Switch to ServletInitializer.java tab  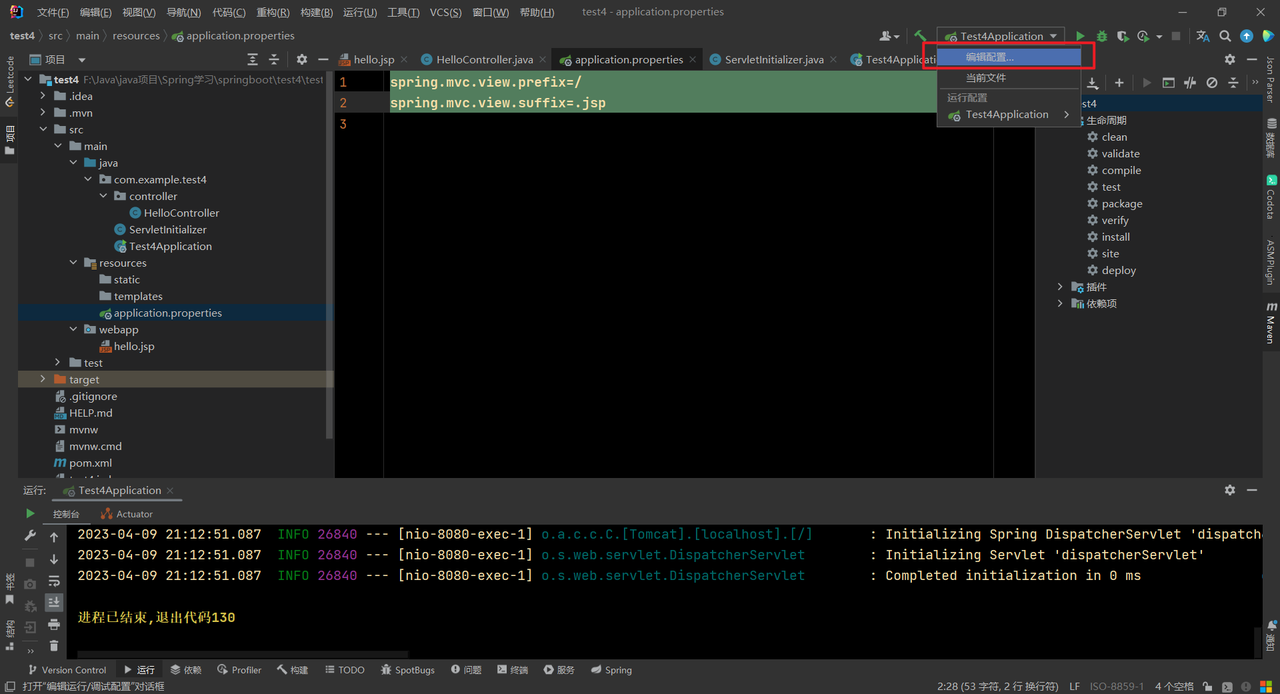pyautogui.click(x=774, y=59)
